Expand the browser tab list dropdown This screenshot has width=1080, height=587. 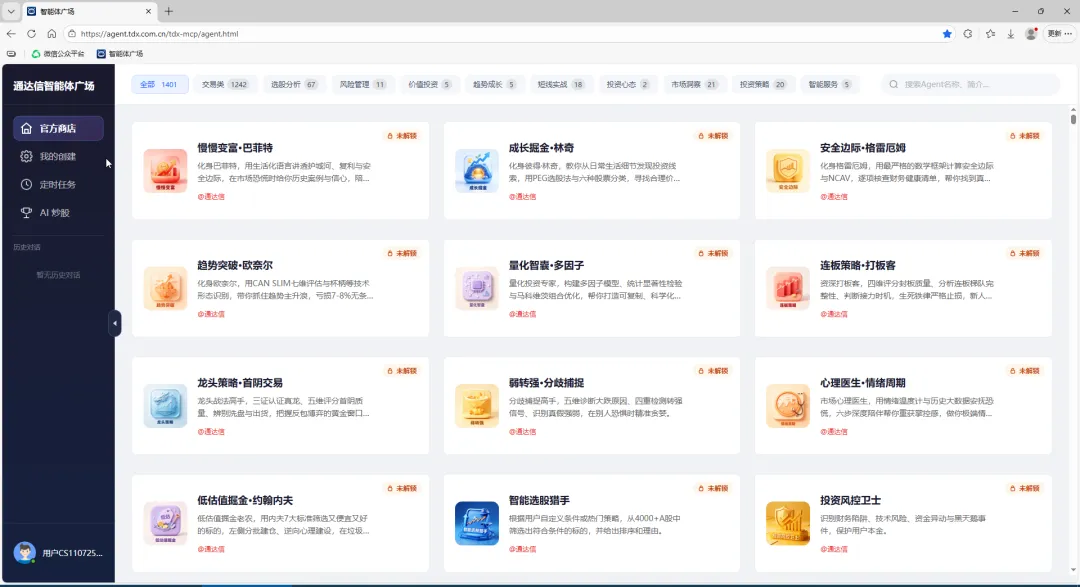11,11
